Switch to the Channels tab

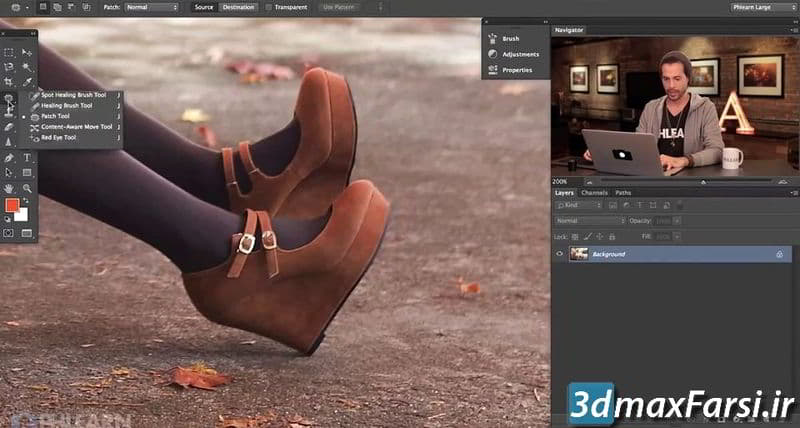pyautogui.click(x=594, y=193)
